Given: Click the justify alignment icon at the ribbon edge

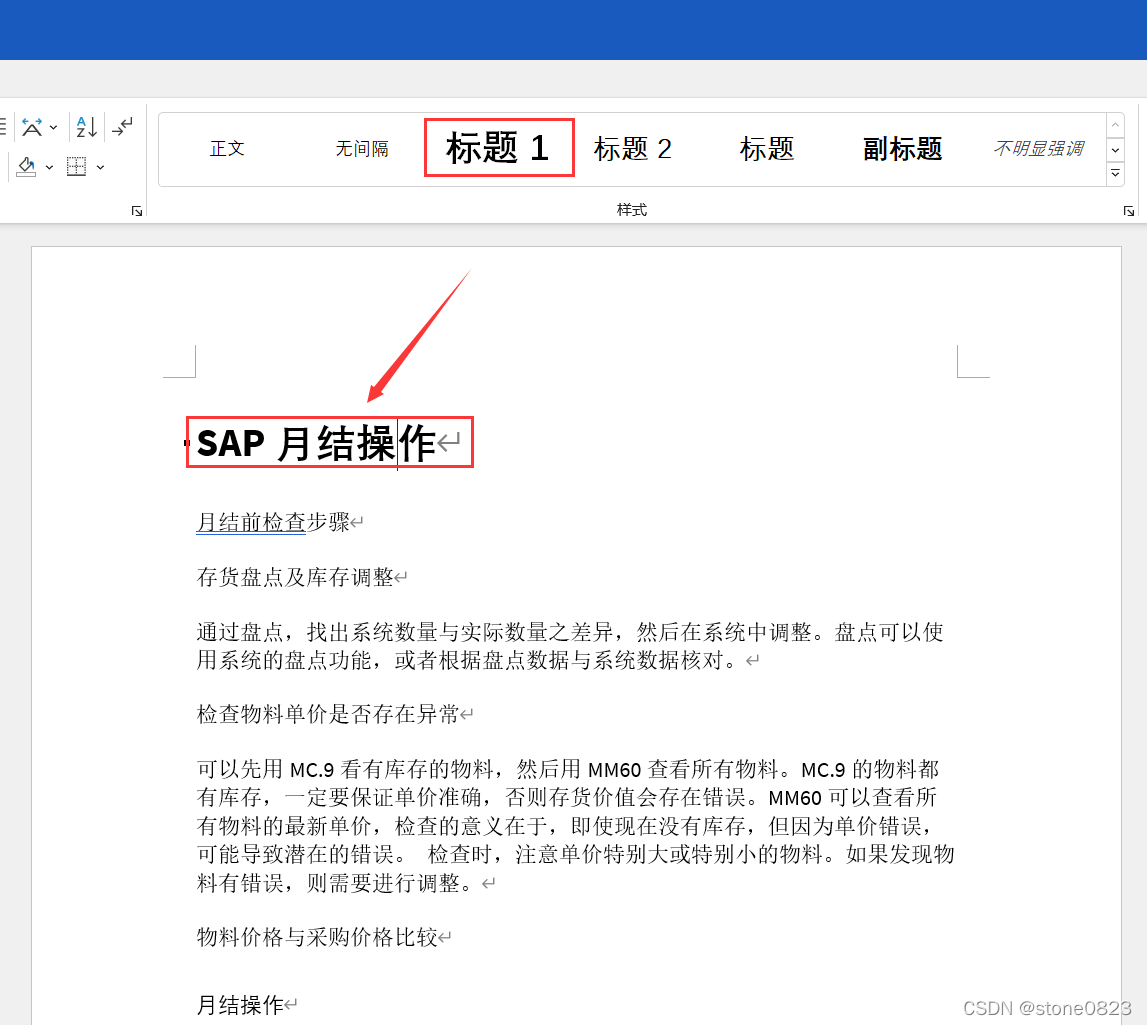Looking at the screenshot, I should 3,127.
